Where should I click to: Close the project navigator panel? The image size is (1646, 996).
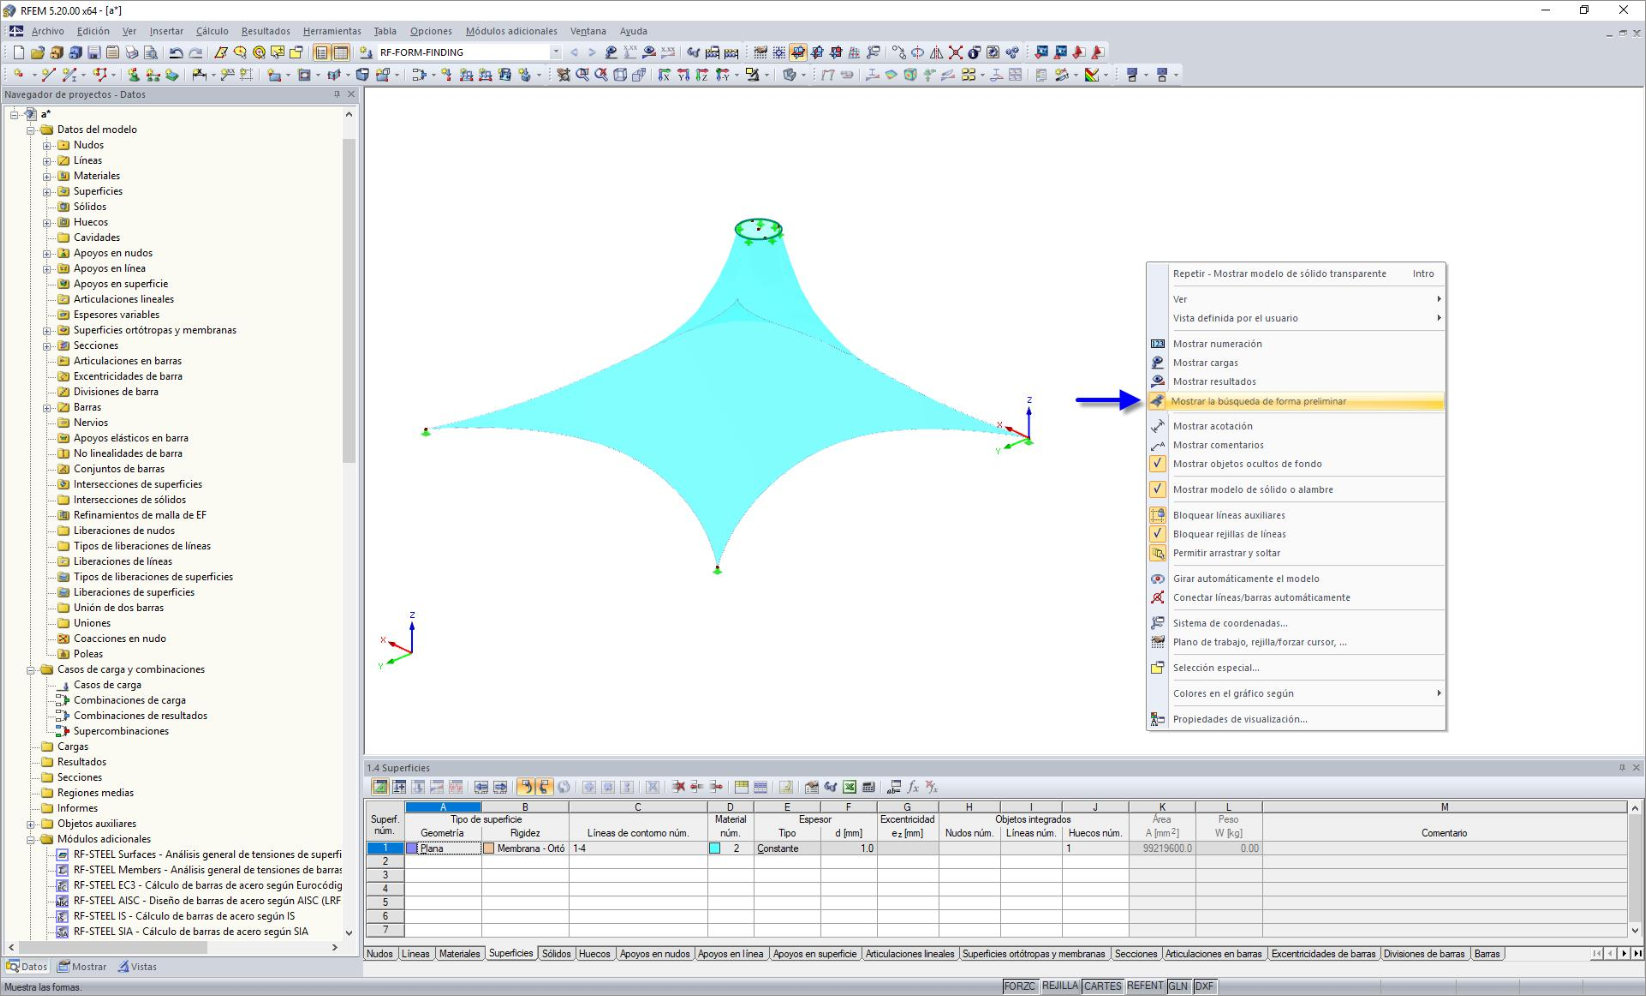click(x=351, y=94)
